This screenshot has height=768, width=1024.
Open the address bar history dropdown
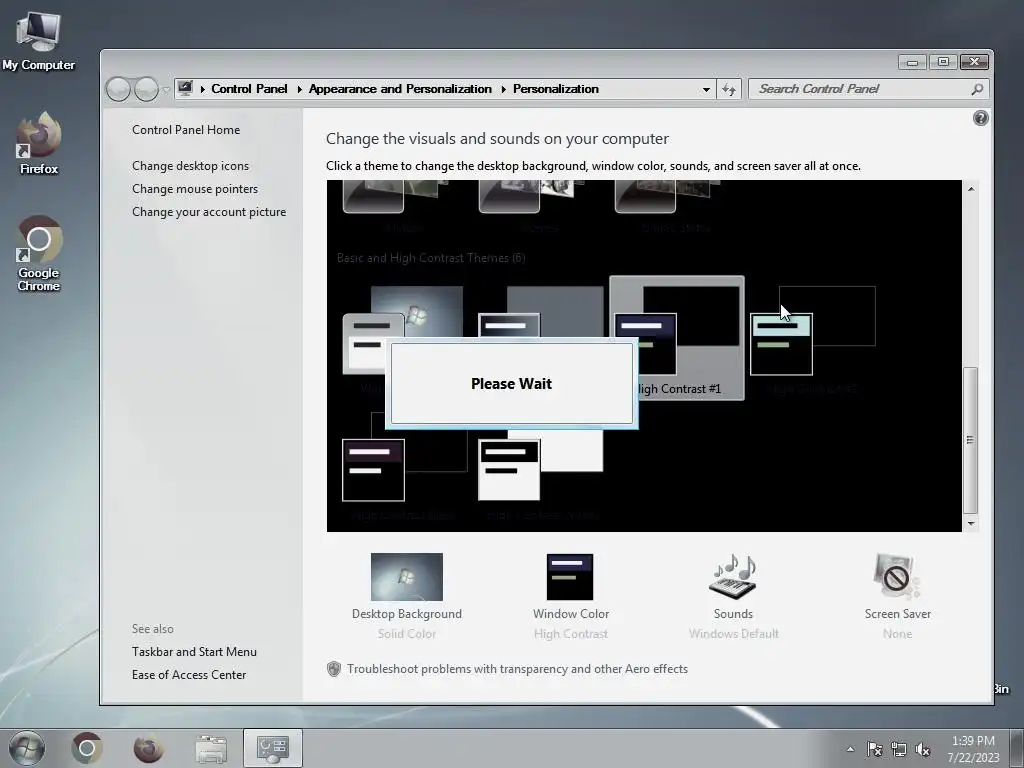[x=706, y=89]
